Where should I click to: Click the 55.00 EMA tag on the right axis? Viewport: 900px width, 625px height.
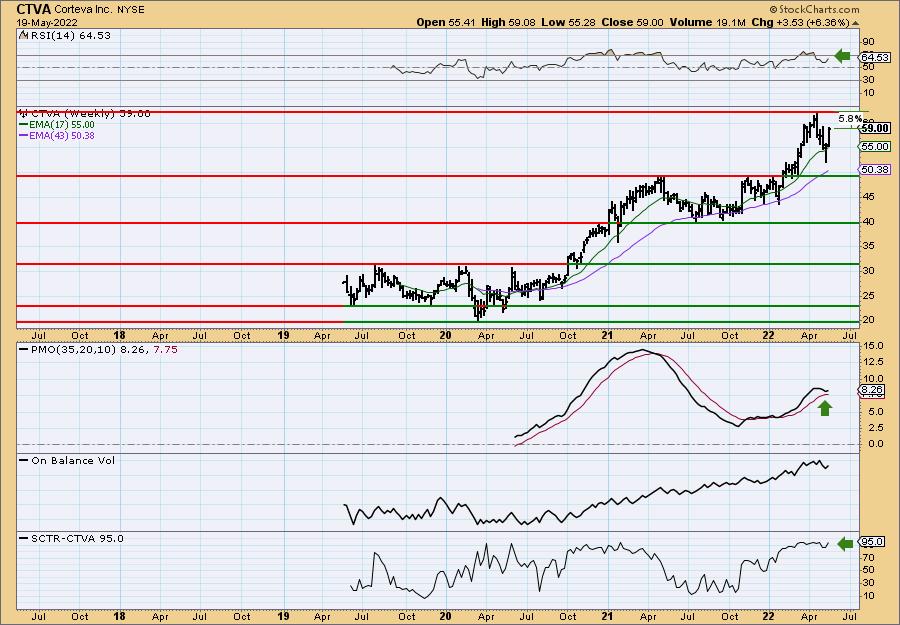(x=875, y=146)
